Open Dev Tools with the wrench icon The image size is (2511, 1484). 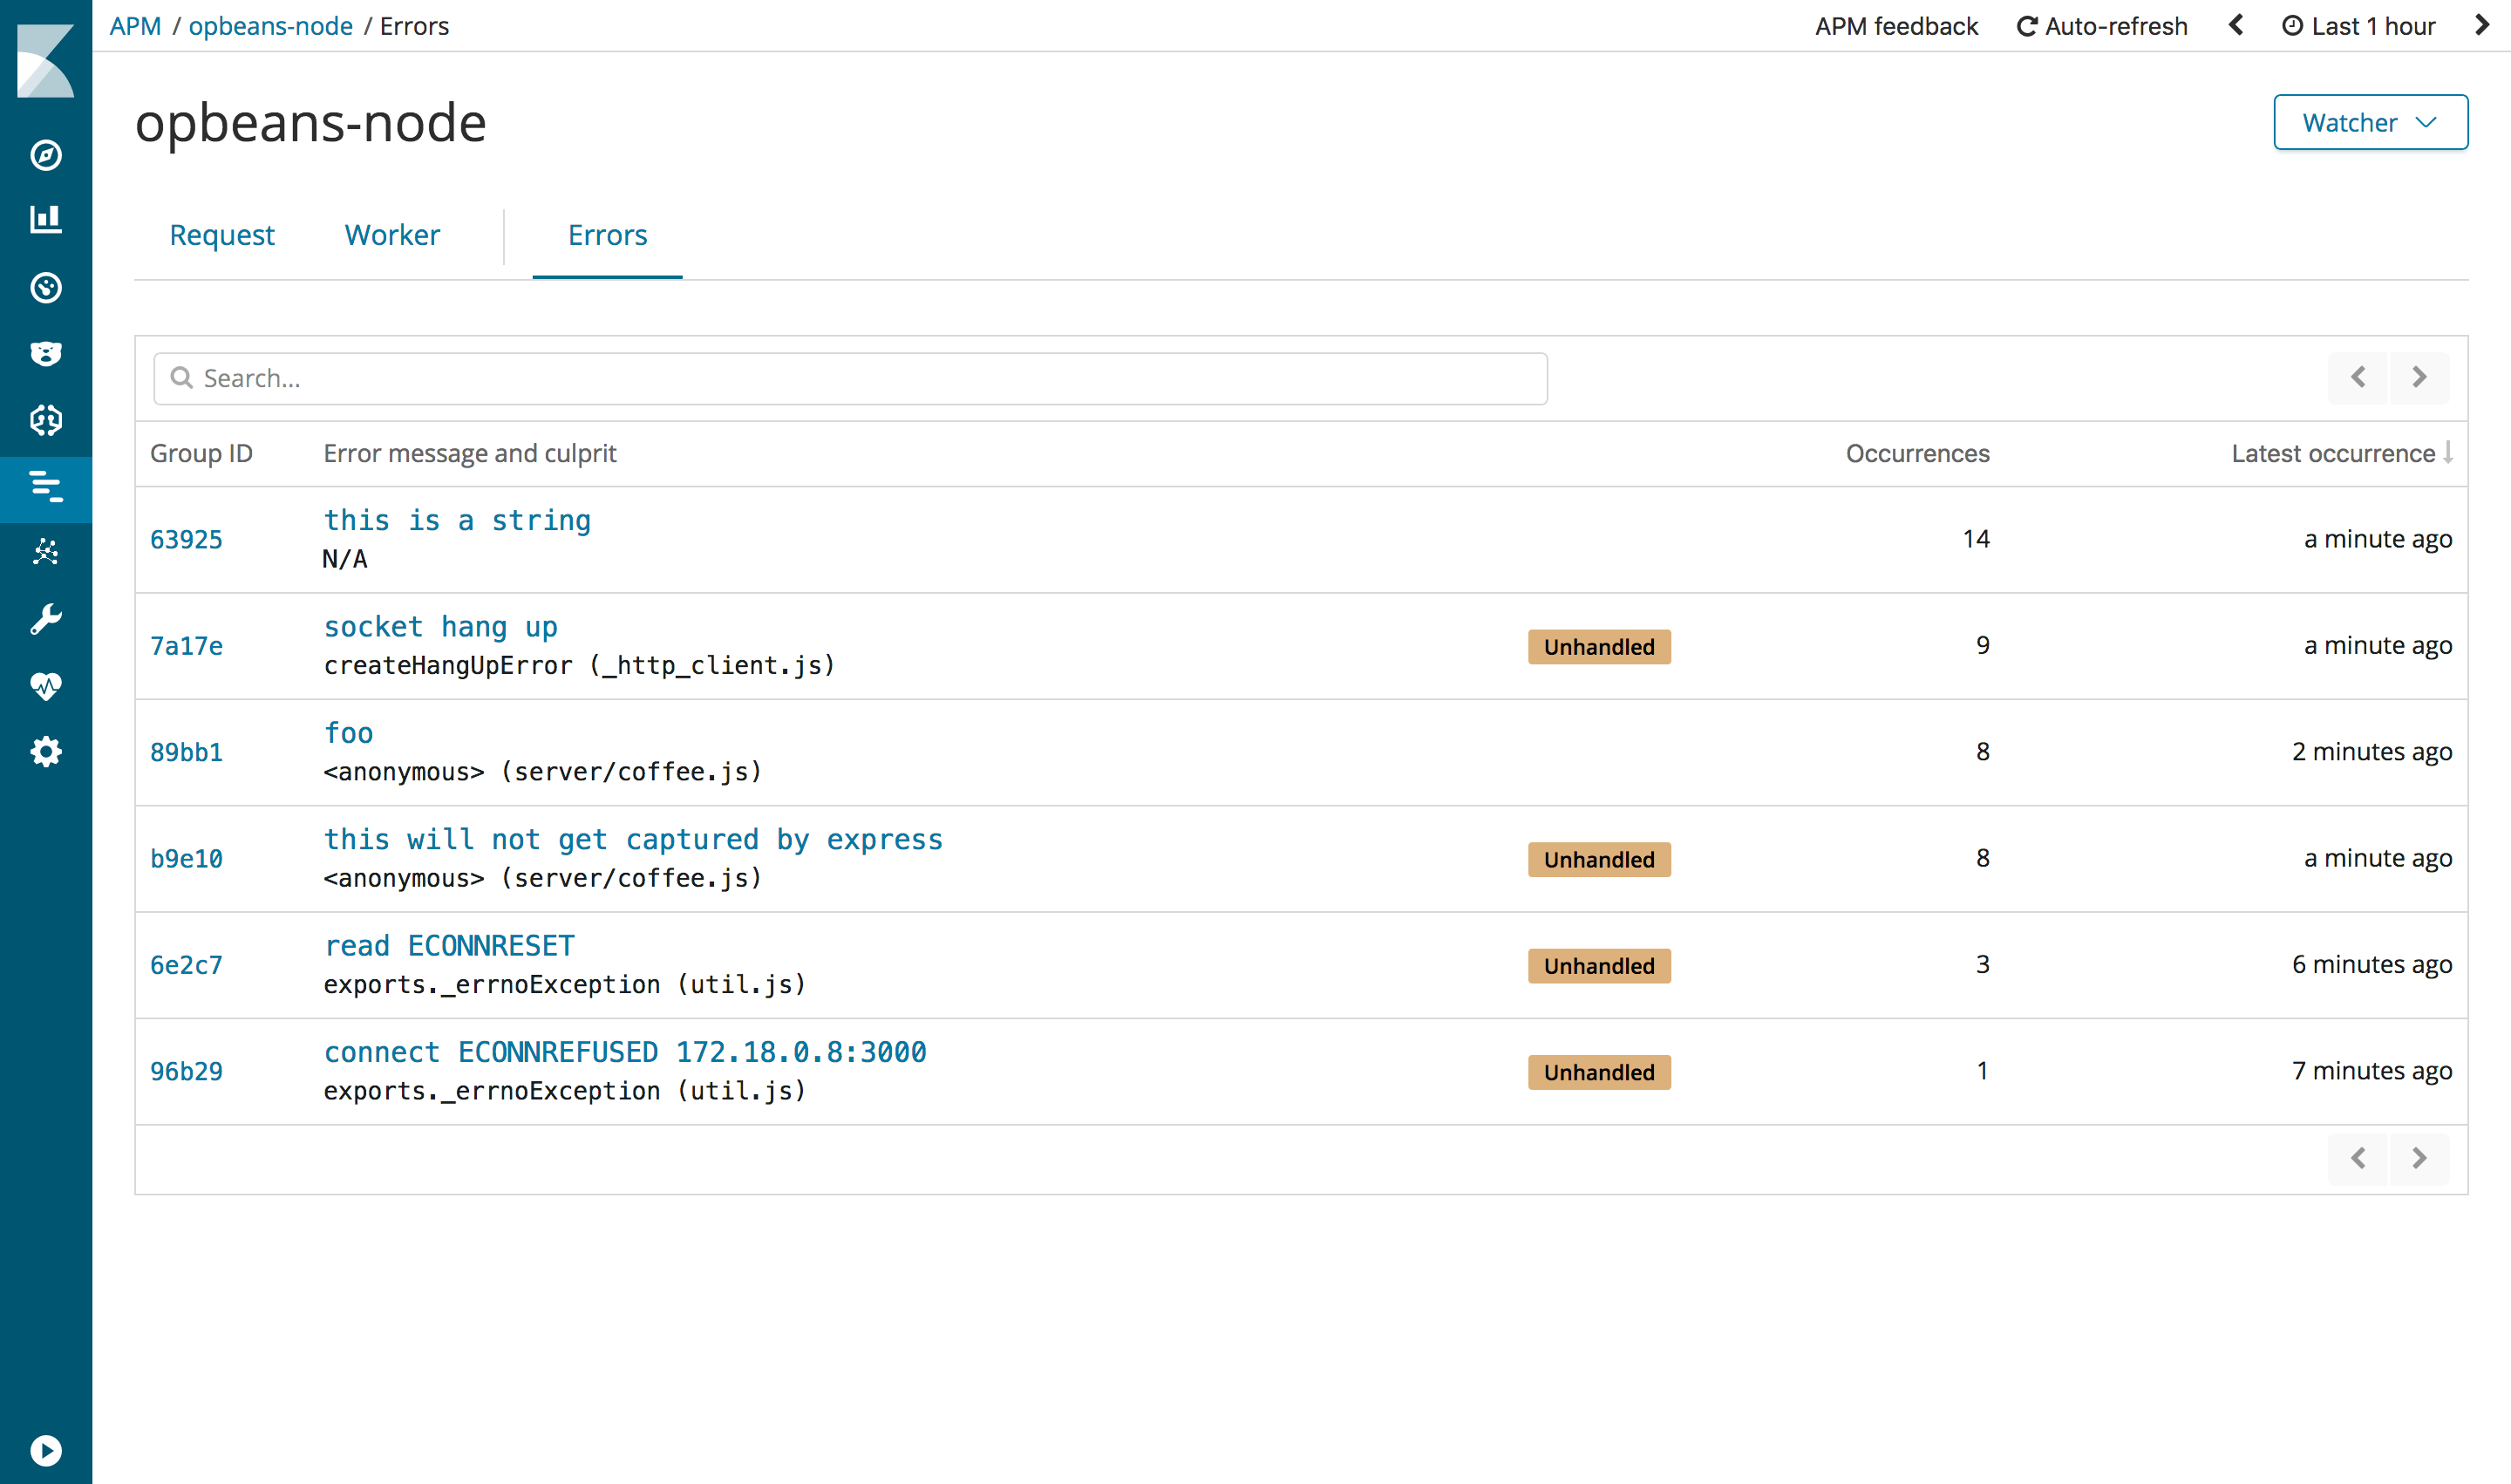[x=46, y=617]
